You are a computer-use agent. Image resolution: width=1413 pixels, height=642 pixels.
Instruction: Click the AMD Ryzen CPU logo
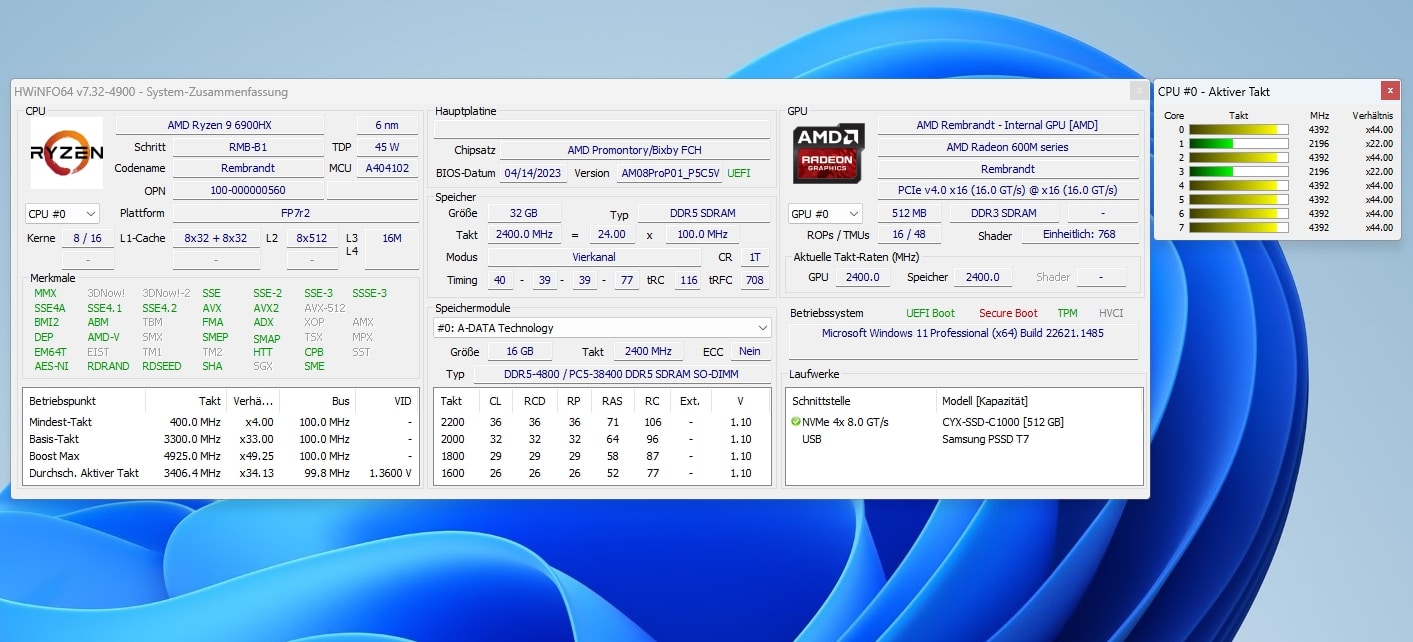pyautogui.click(x=67, y=153)
